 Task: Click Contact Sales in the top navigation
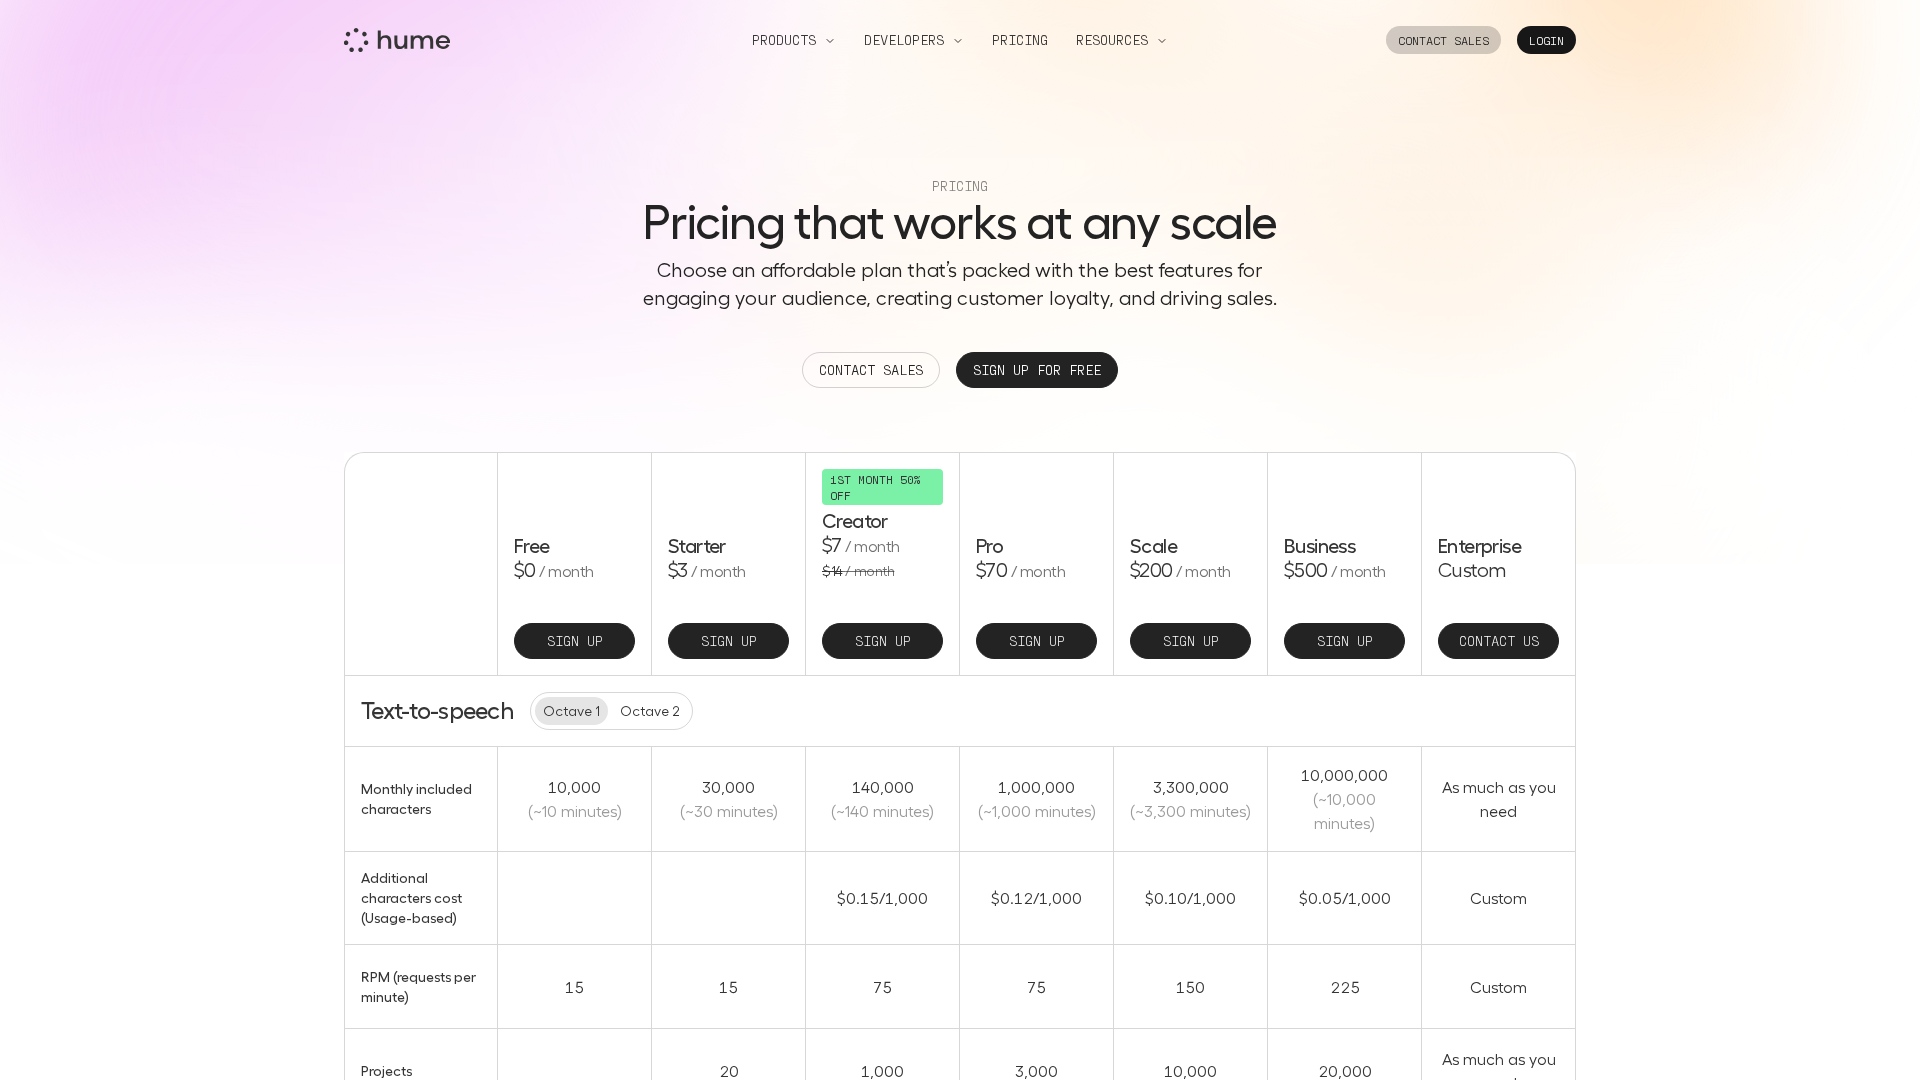click(x=1443, y=40)
